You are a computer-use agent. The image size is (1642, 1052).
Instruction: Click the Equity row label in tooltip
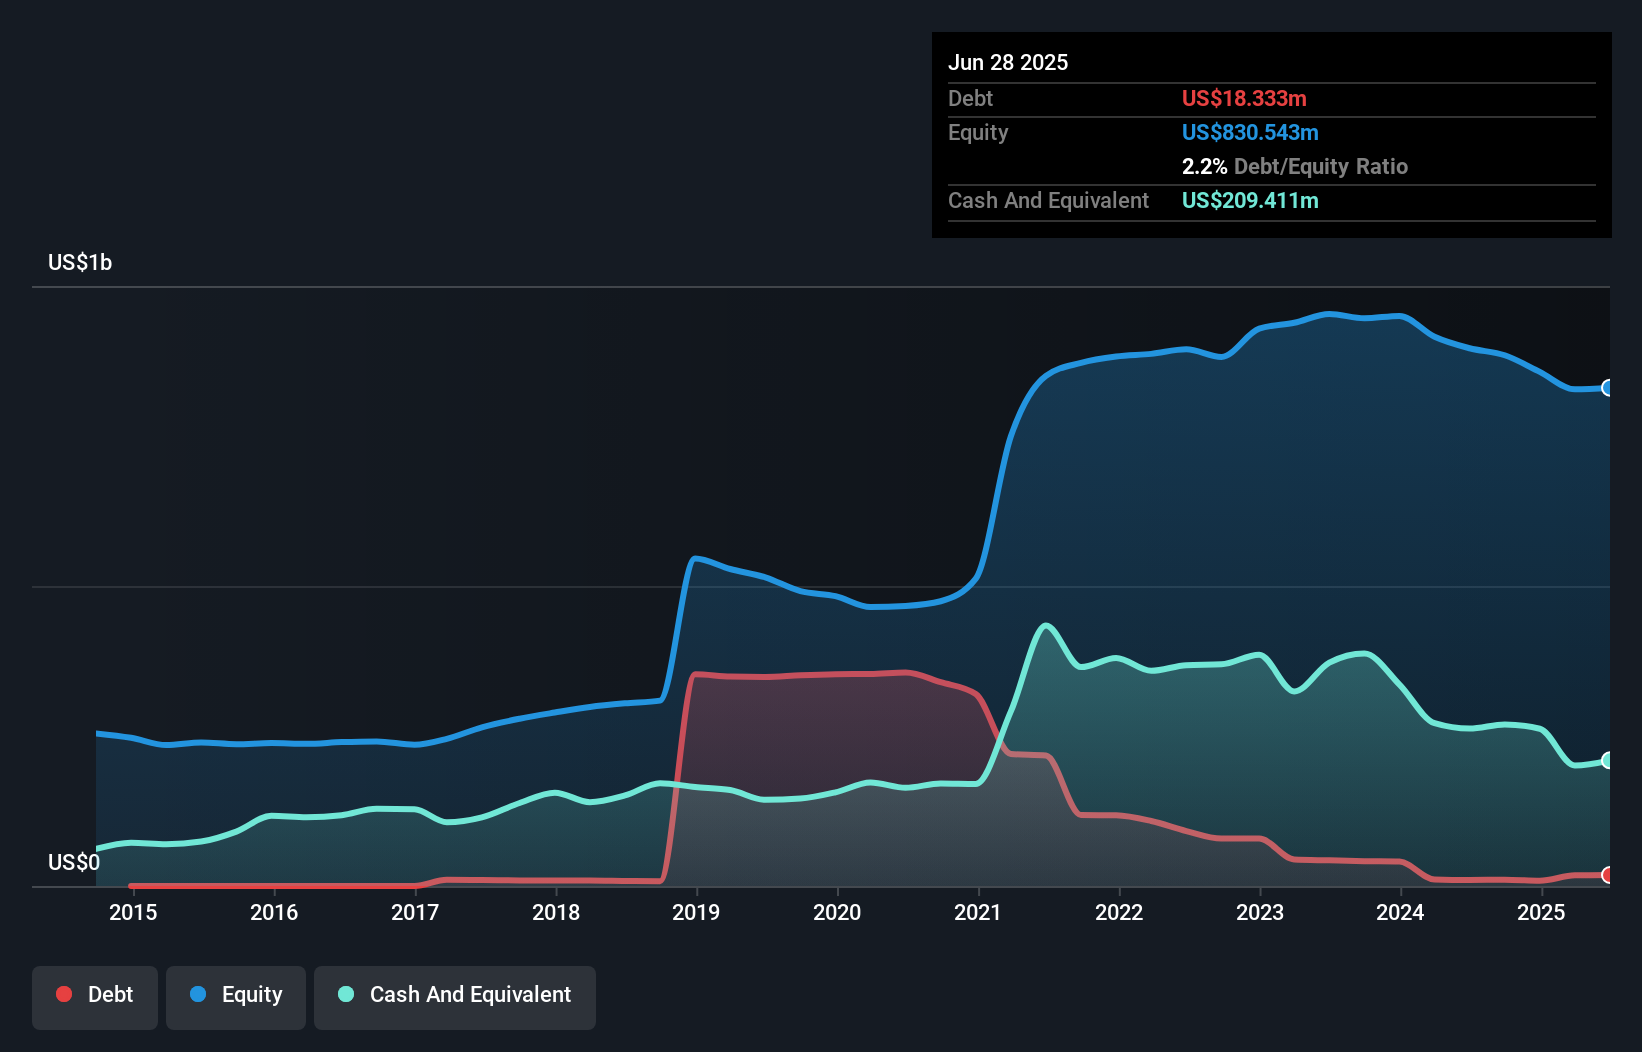(978, 132)
